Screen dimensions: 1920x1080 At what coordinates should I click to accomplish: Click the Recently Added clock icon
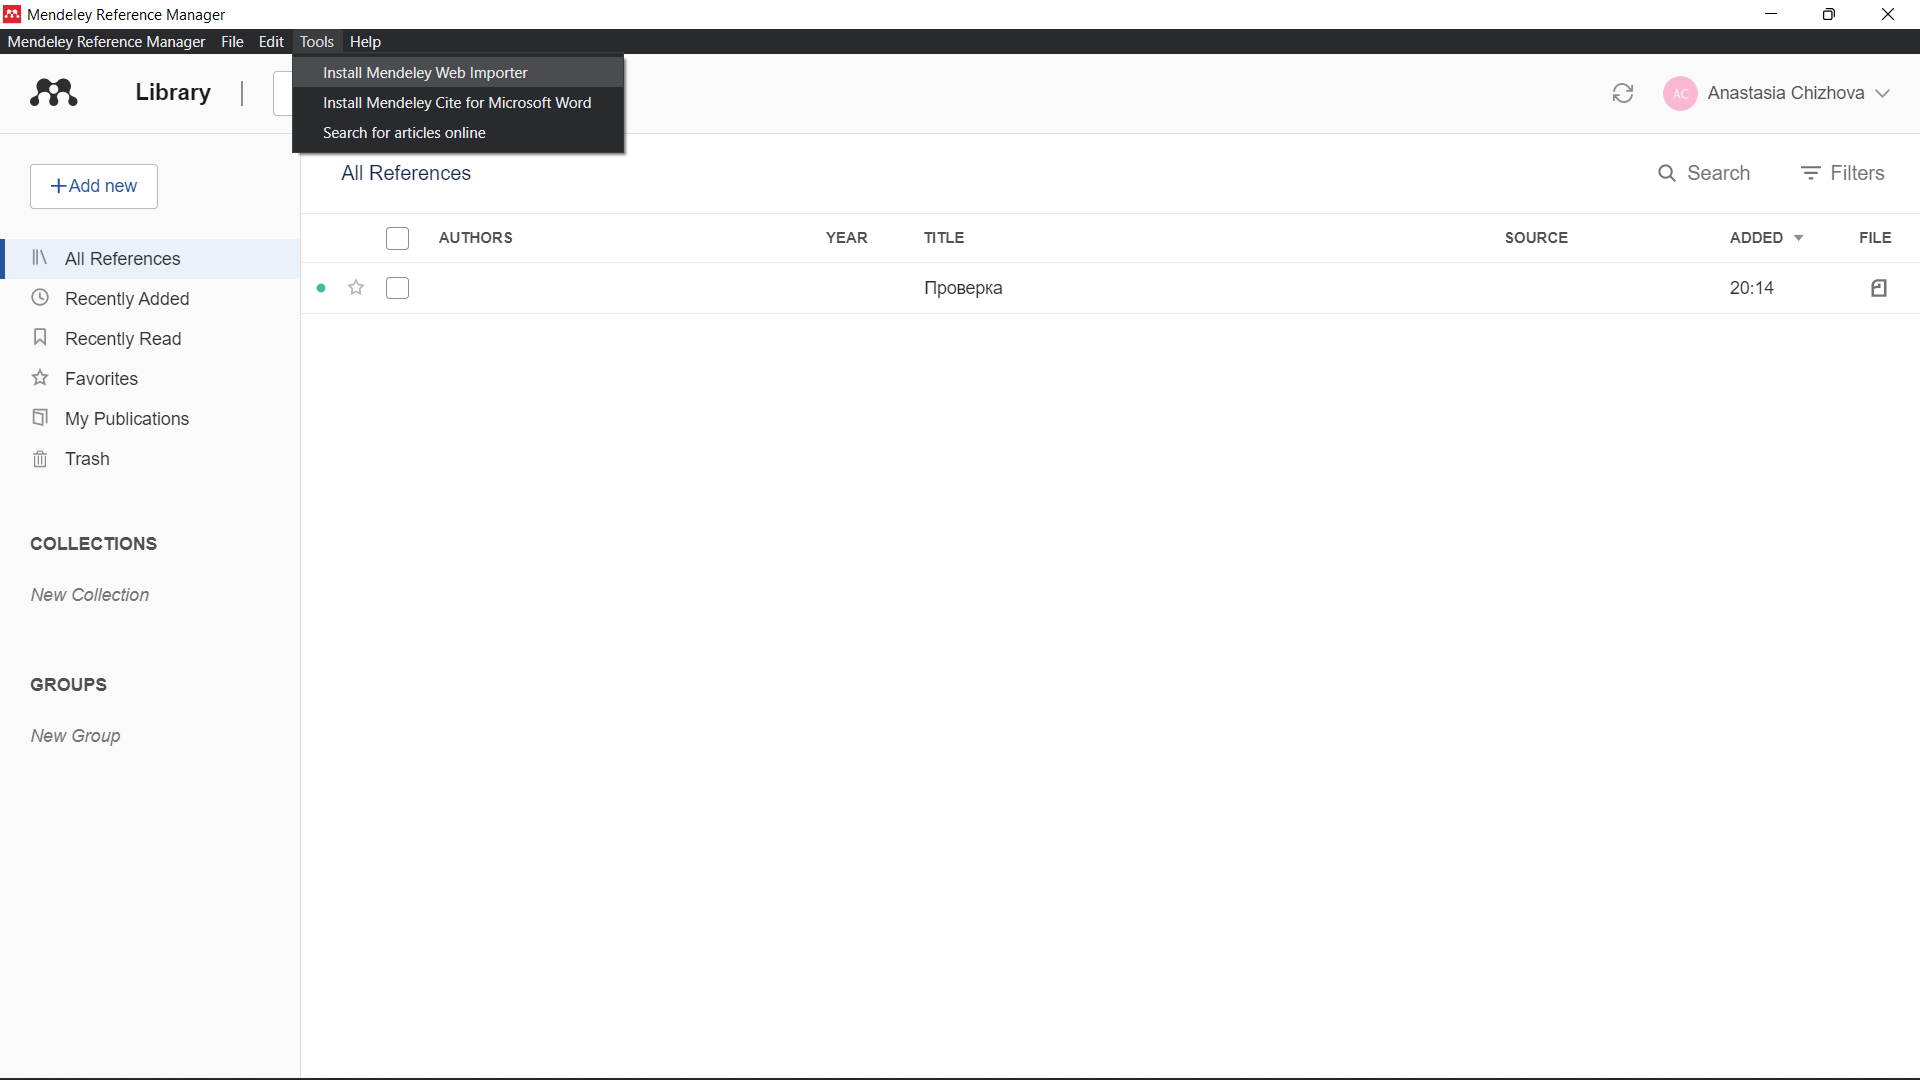pos(40,298)
